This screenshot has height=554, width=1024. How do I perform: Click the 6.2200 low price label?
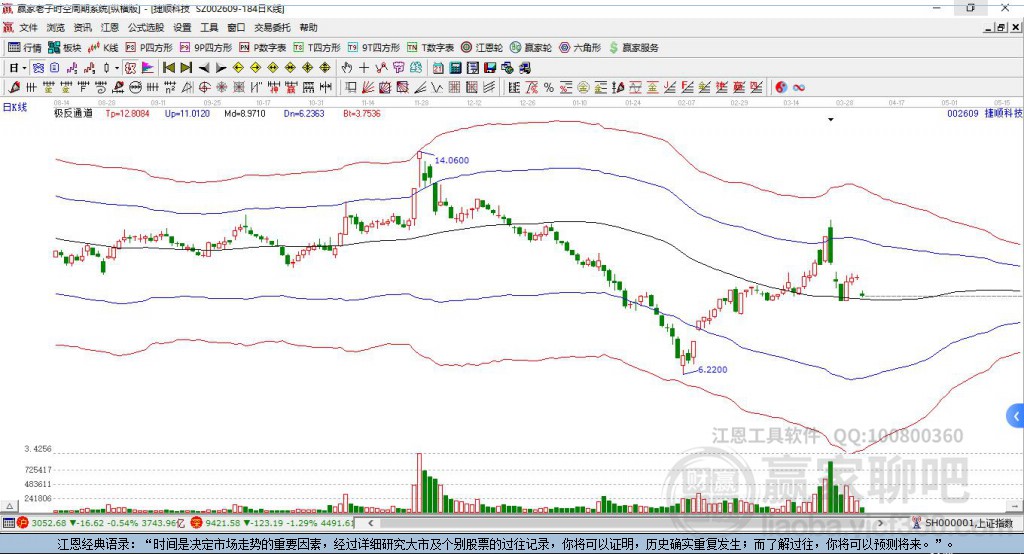pos(712,370)
